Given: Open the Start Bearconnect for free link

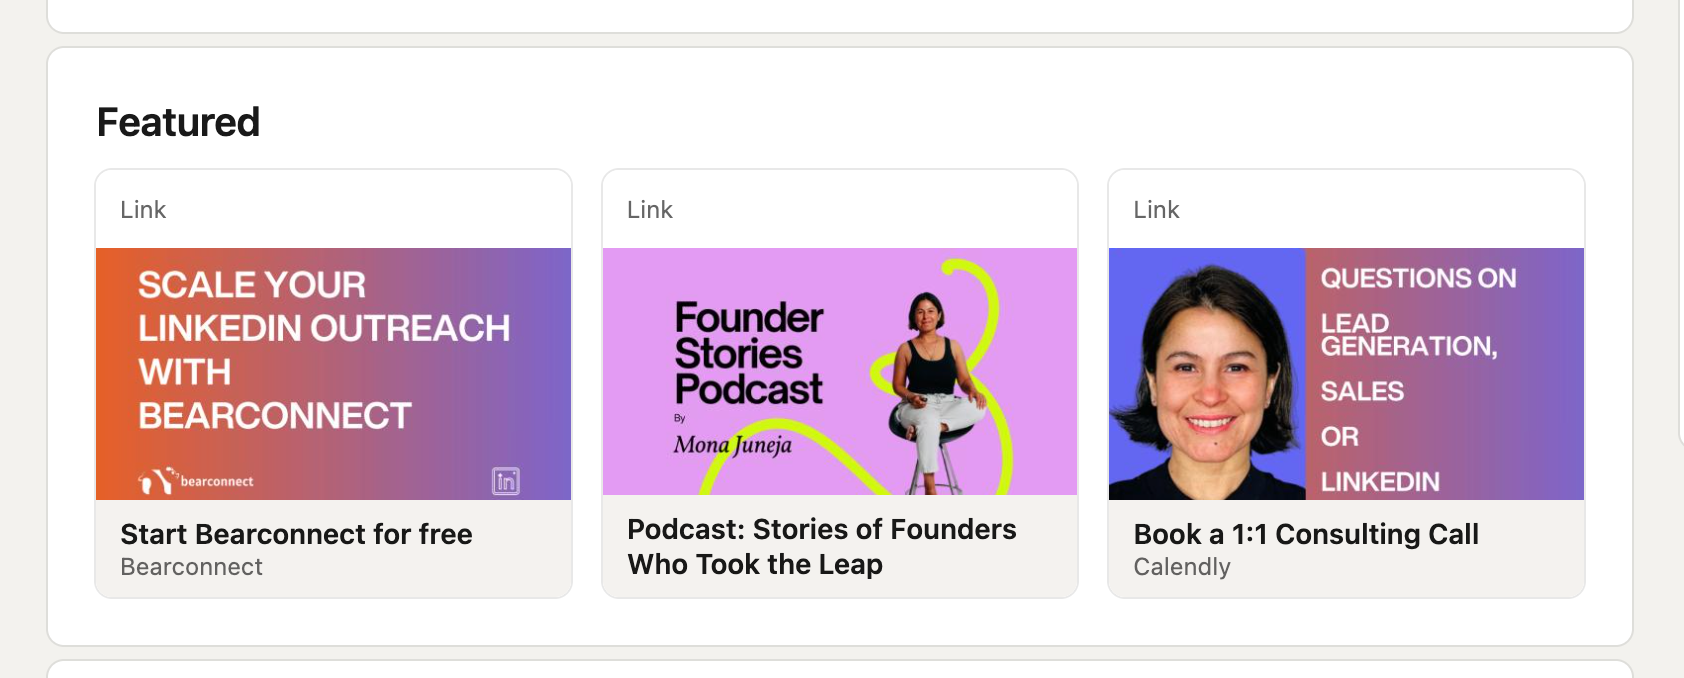Looking at the screenshot, I should tap(296, 534).
